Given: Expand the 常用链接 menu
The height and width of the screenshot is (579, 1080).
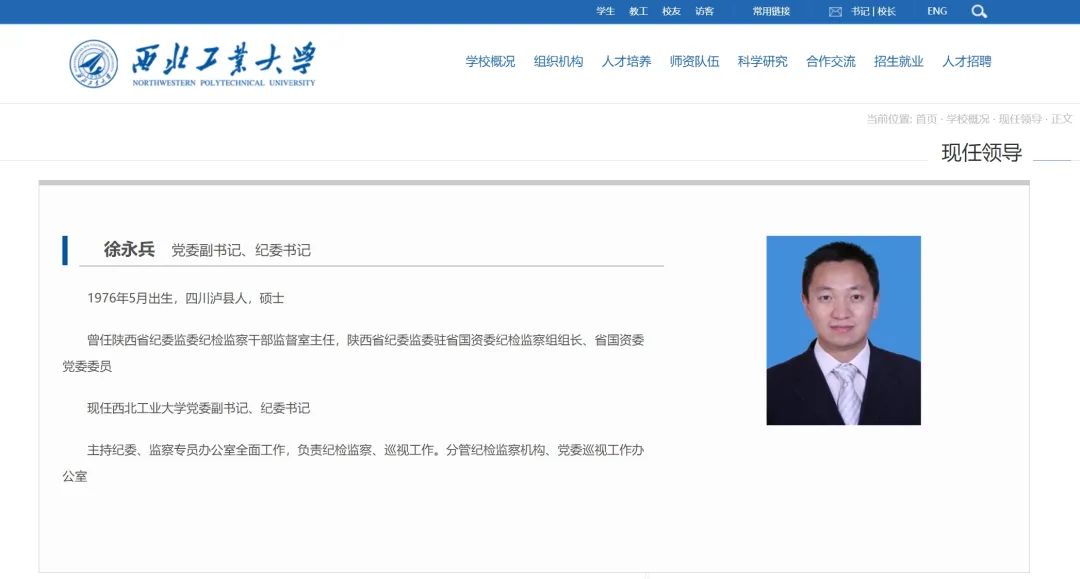Looking at the screenshot, I should tap(771, 12).
